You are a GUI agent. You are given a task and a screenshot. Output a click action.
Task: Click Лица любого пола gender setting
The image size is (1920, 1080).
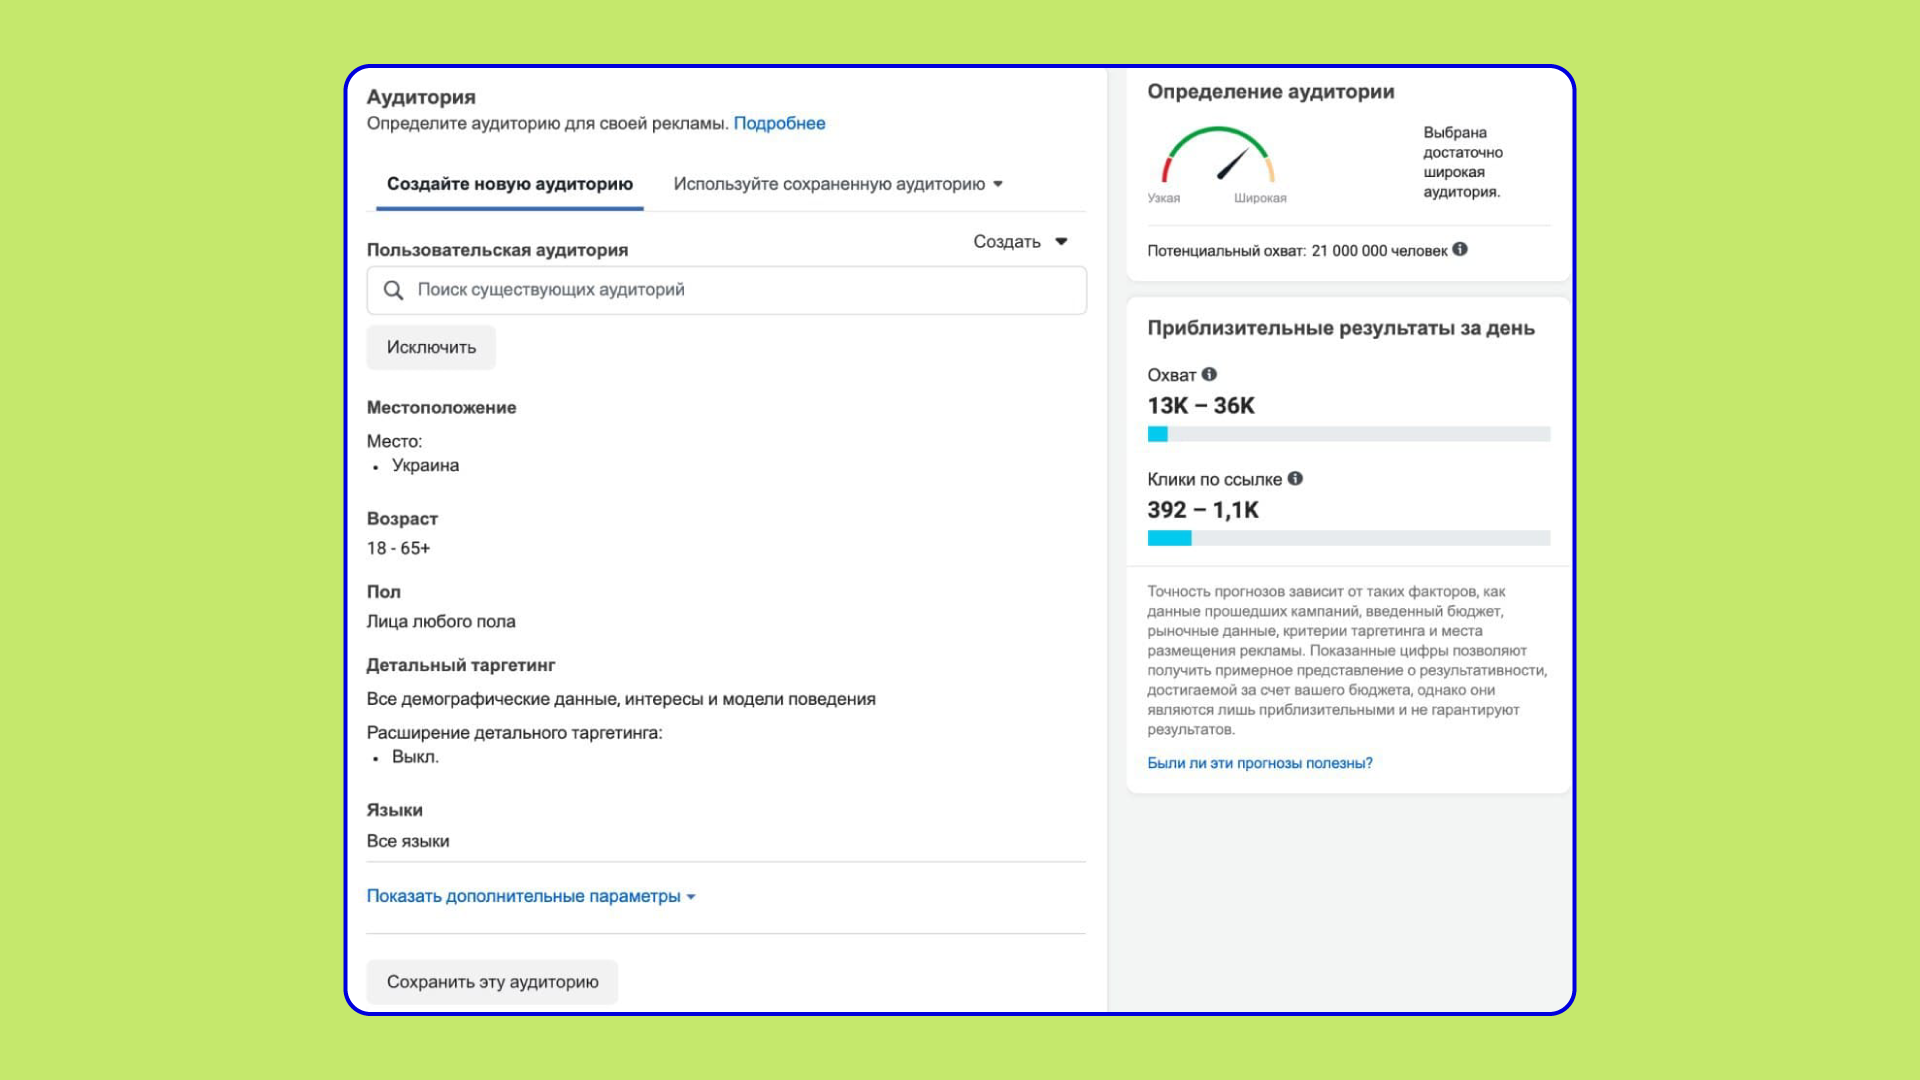pos(441,621)
